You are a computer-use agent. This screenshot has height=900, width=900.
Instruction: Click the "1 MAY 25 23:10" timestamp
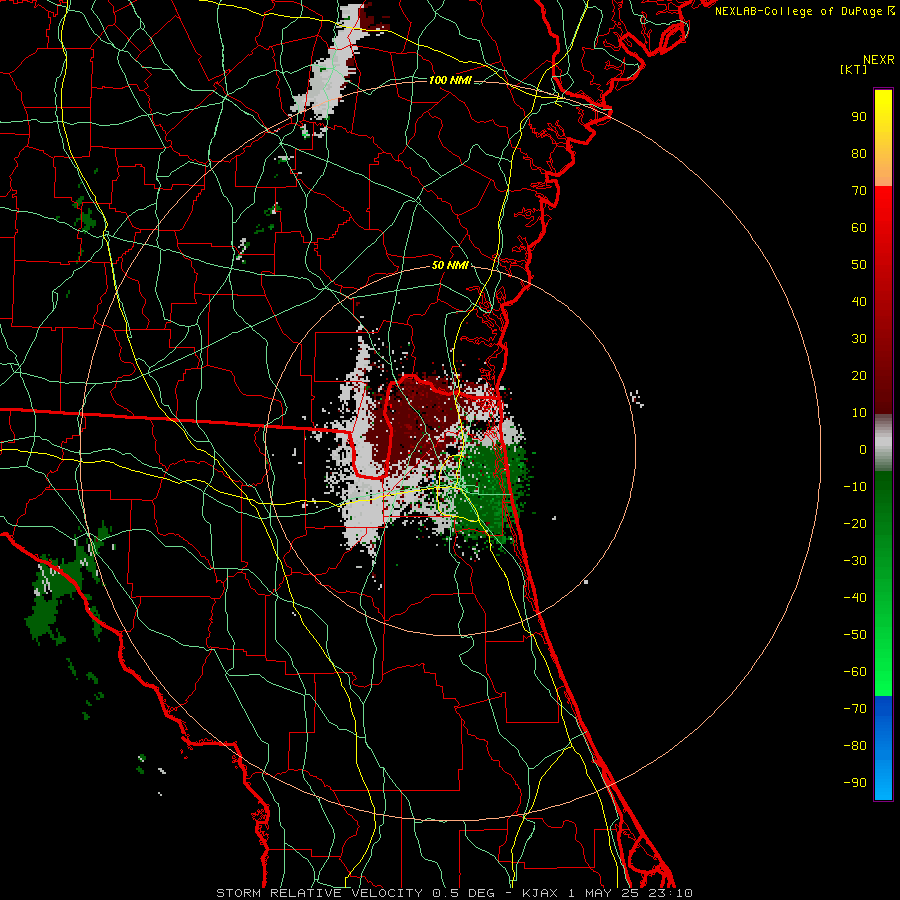click(630, 893)
